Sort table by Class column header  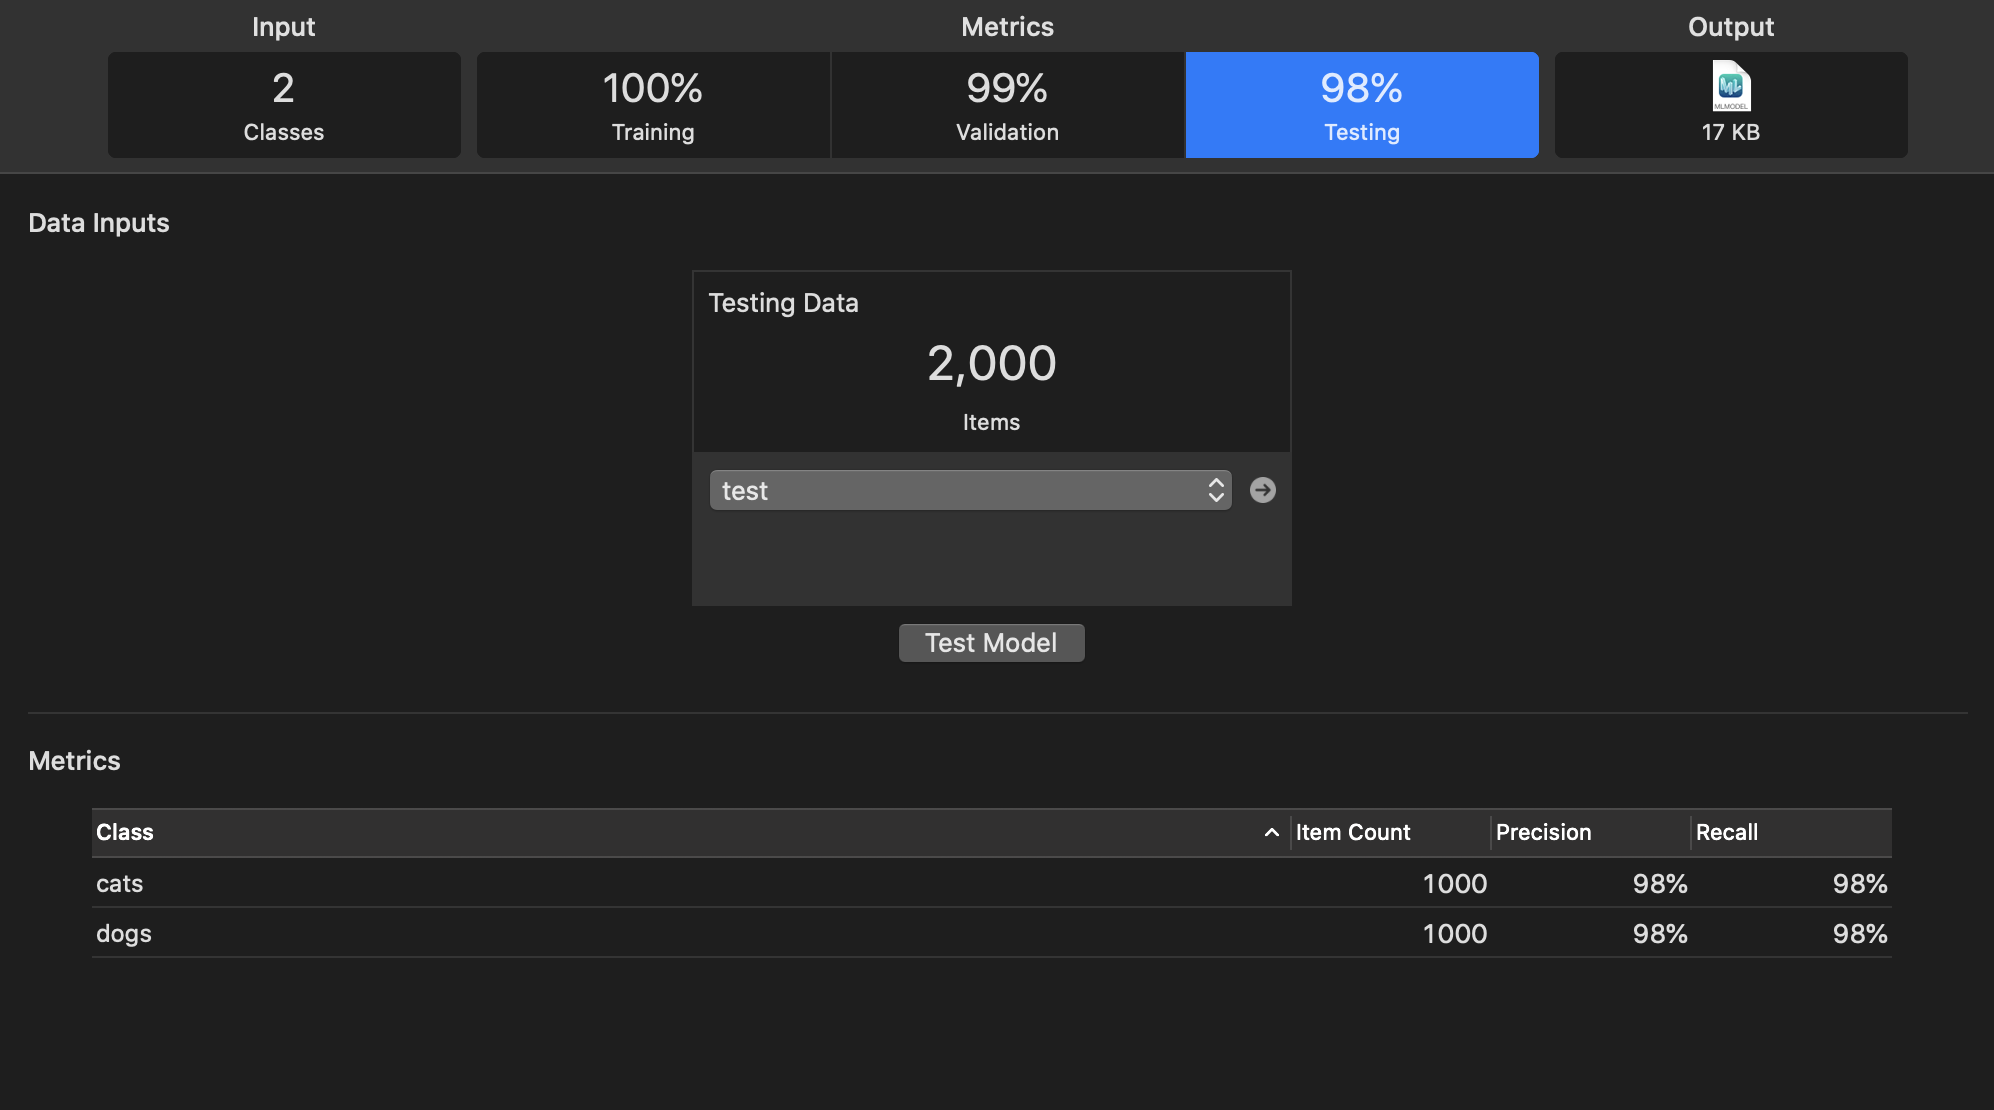(125, 832)
